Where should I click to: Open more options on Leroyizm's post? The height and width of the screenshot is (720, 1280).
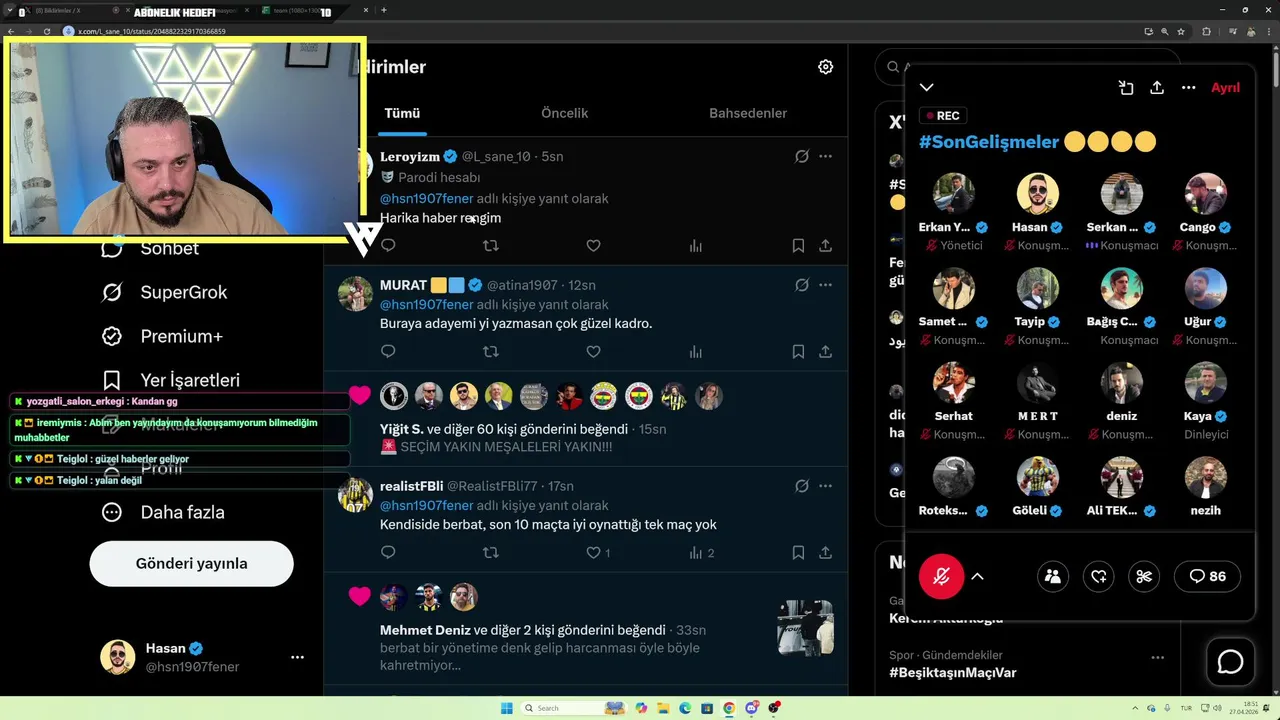pyautogui.click(x=825, y=157)
